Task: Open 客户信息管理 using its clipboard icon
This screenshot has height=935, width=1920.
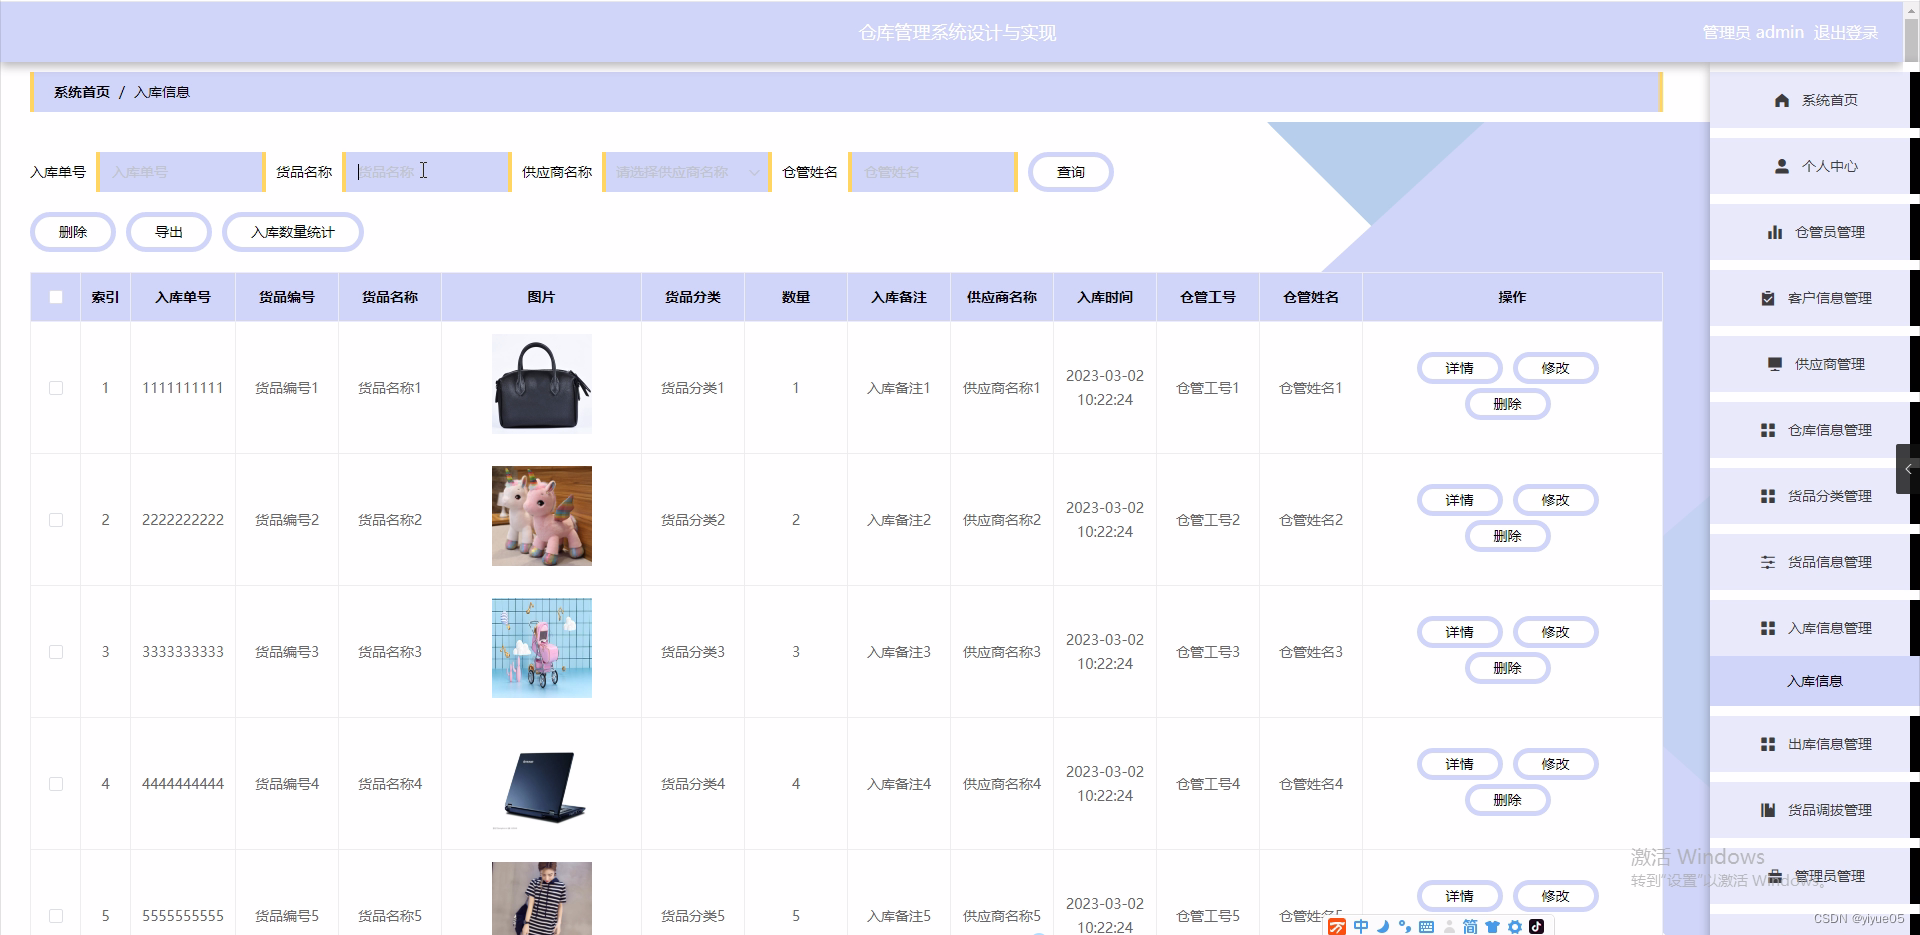Action: coord(1768,297)
